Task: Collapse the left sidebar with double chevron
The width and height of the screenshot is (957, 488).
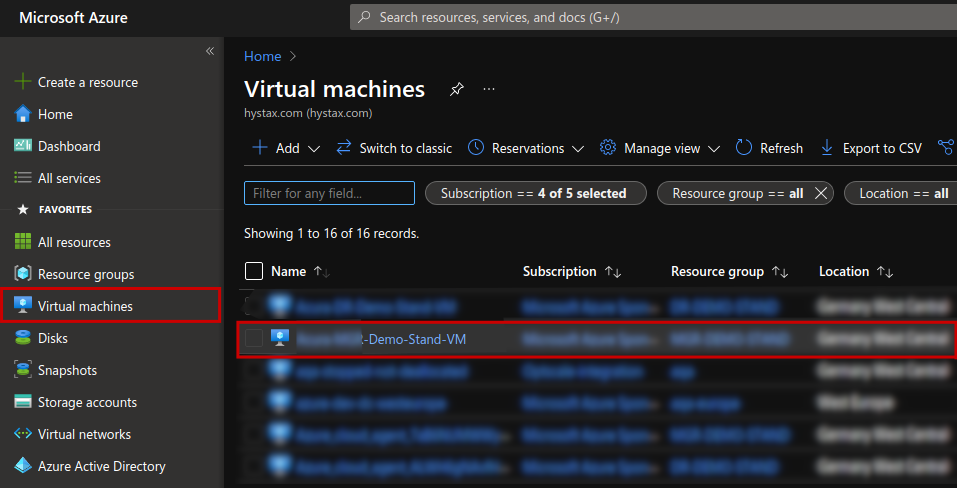Action: pyautogui.click(x=210, y=51)
